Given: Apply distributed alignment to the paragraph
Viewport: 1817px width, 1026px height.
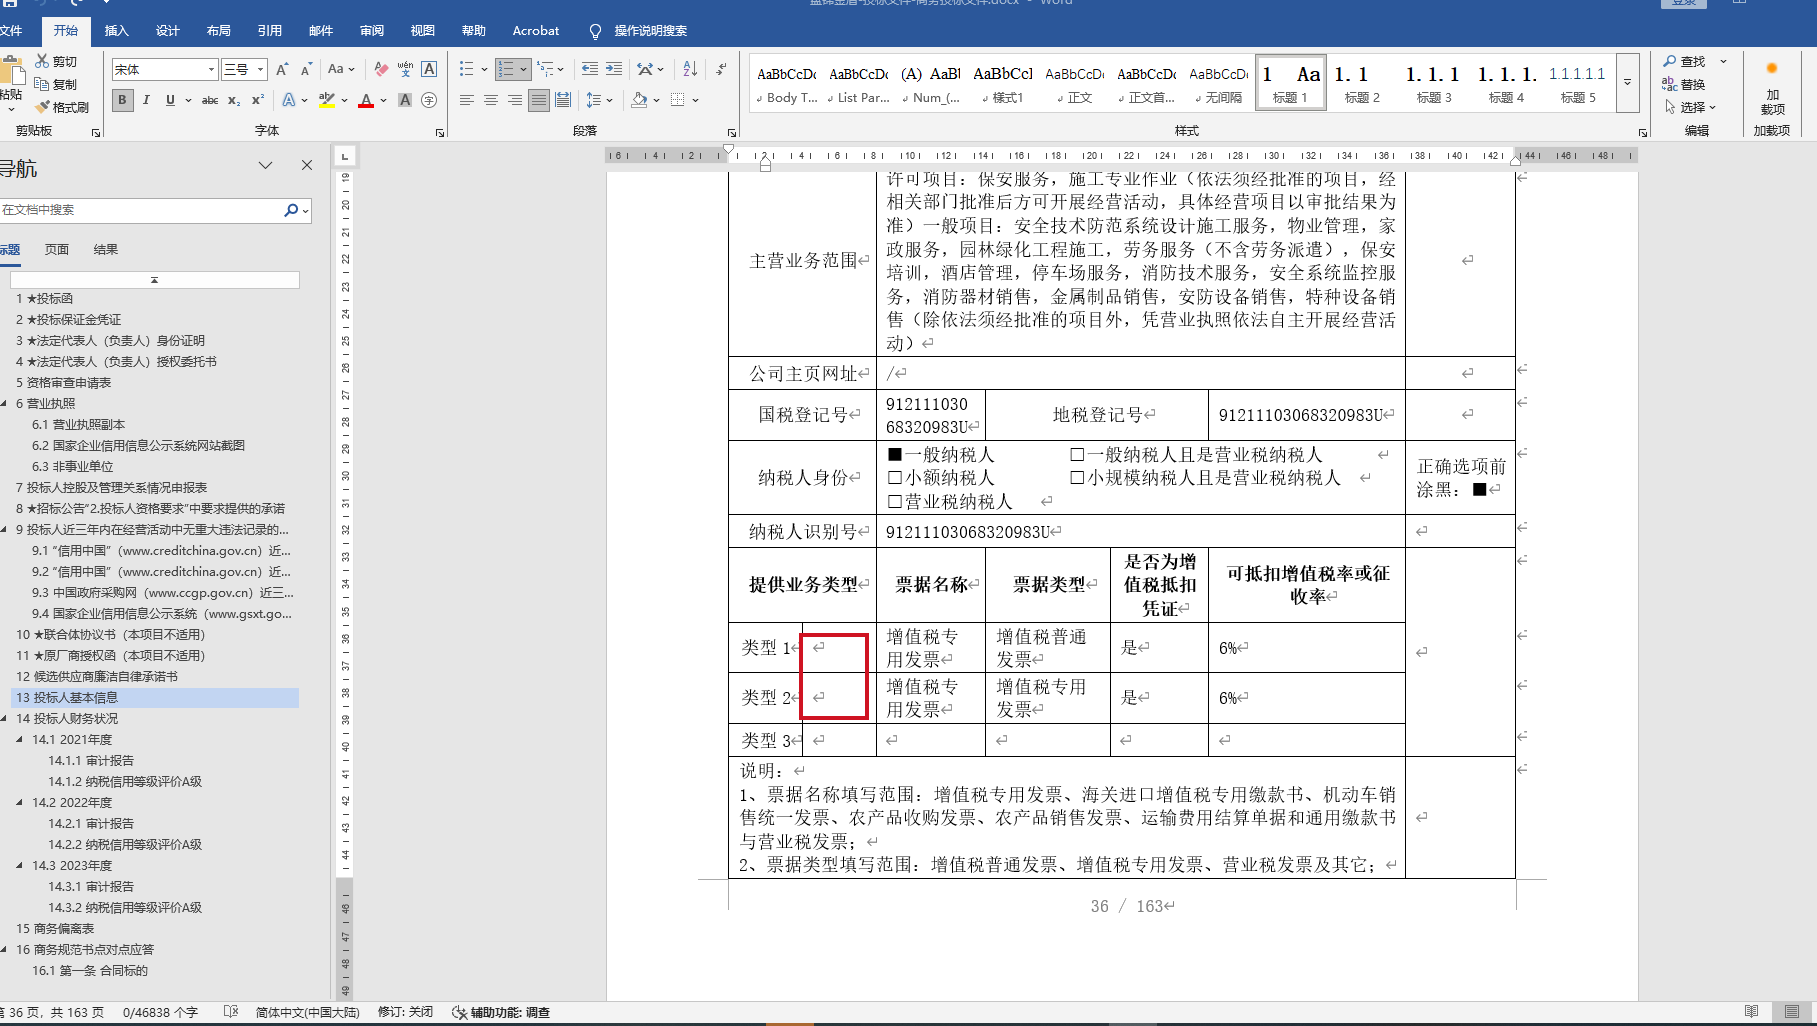Looking at the screenshot, I should [563, 100].
